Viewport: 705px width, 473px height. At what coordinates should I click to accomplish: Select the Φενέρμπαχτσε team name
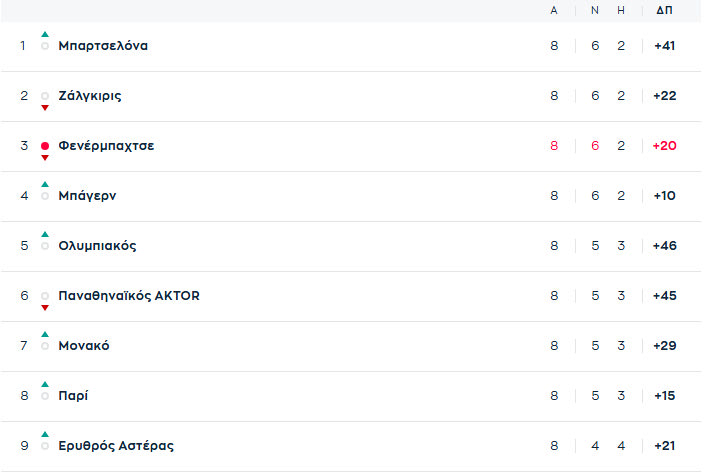[106, 146]
